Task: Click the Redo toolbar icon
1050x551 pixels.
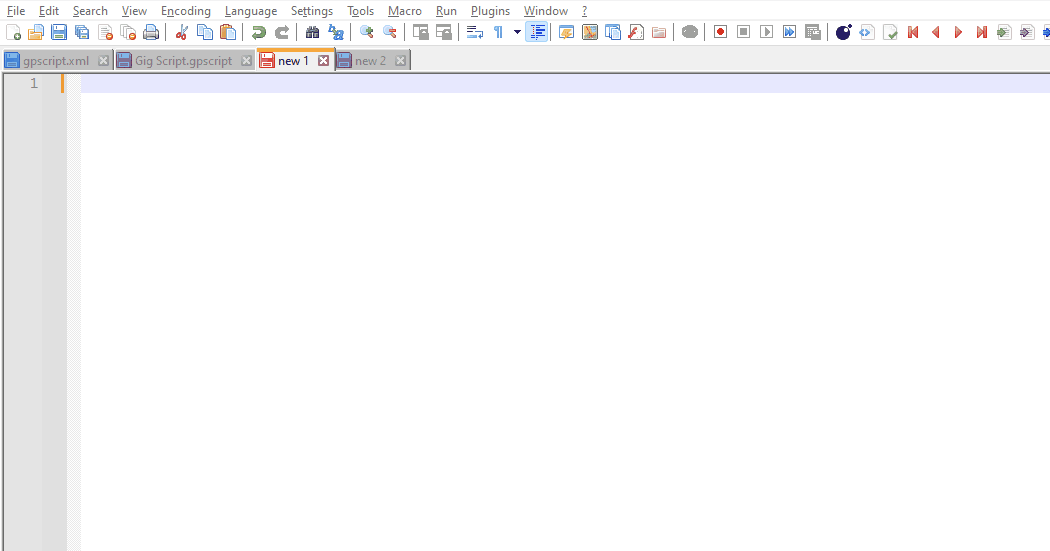Action: point(282,32)
